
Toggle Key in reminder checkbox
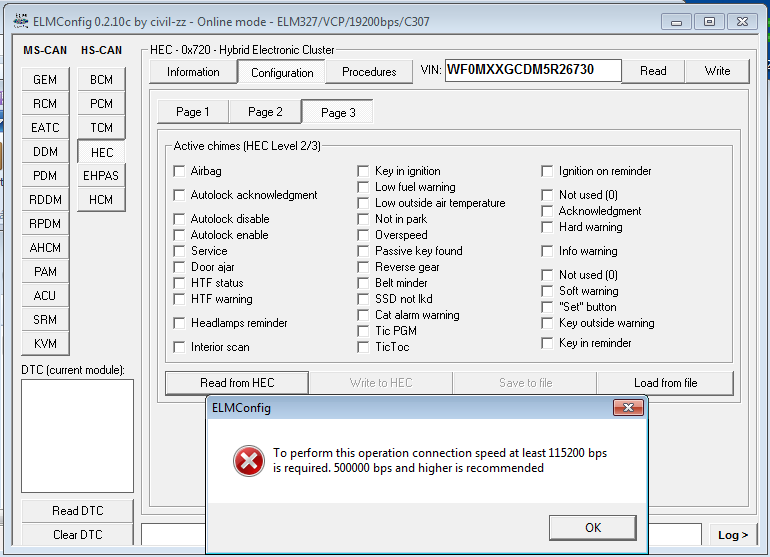547,343
